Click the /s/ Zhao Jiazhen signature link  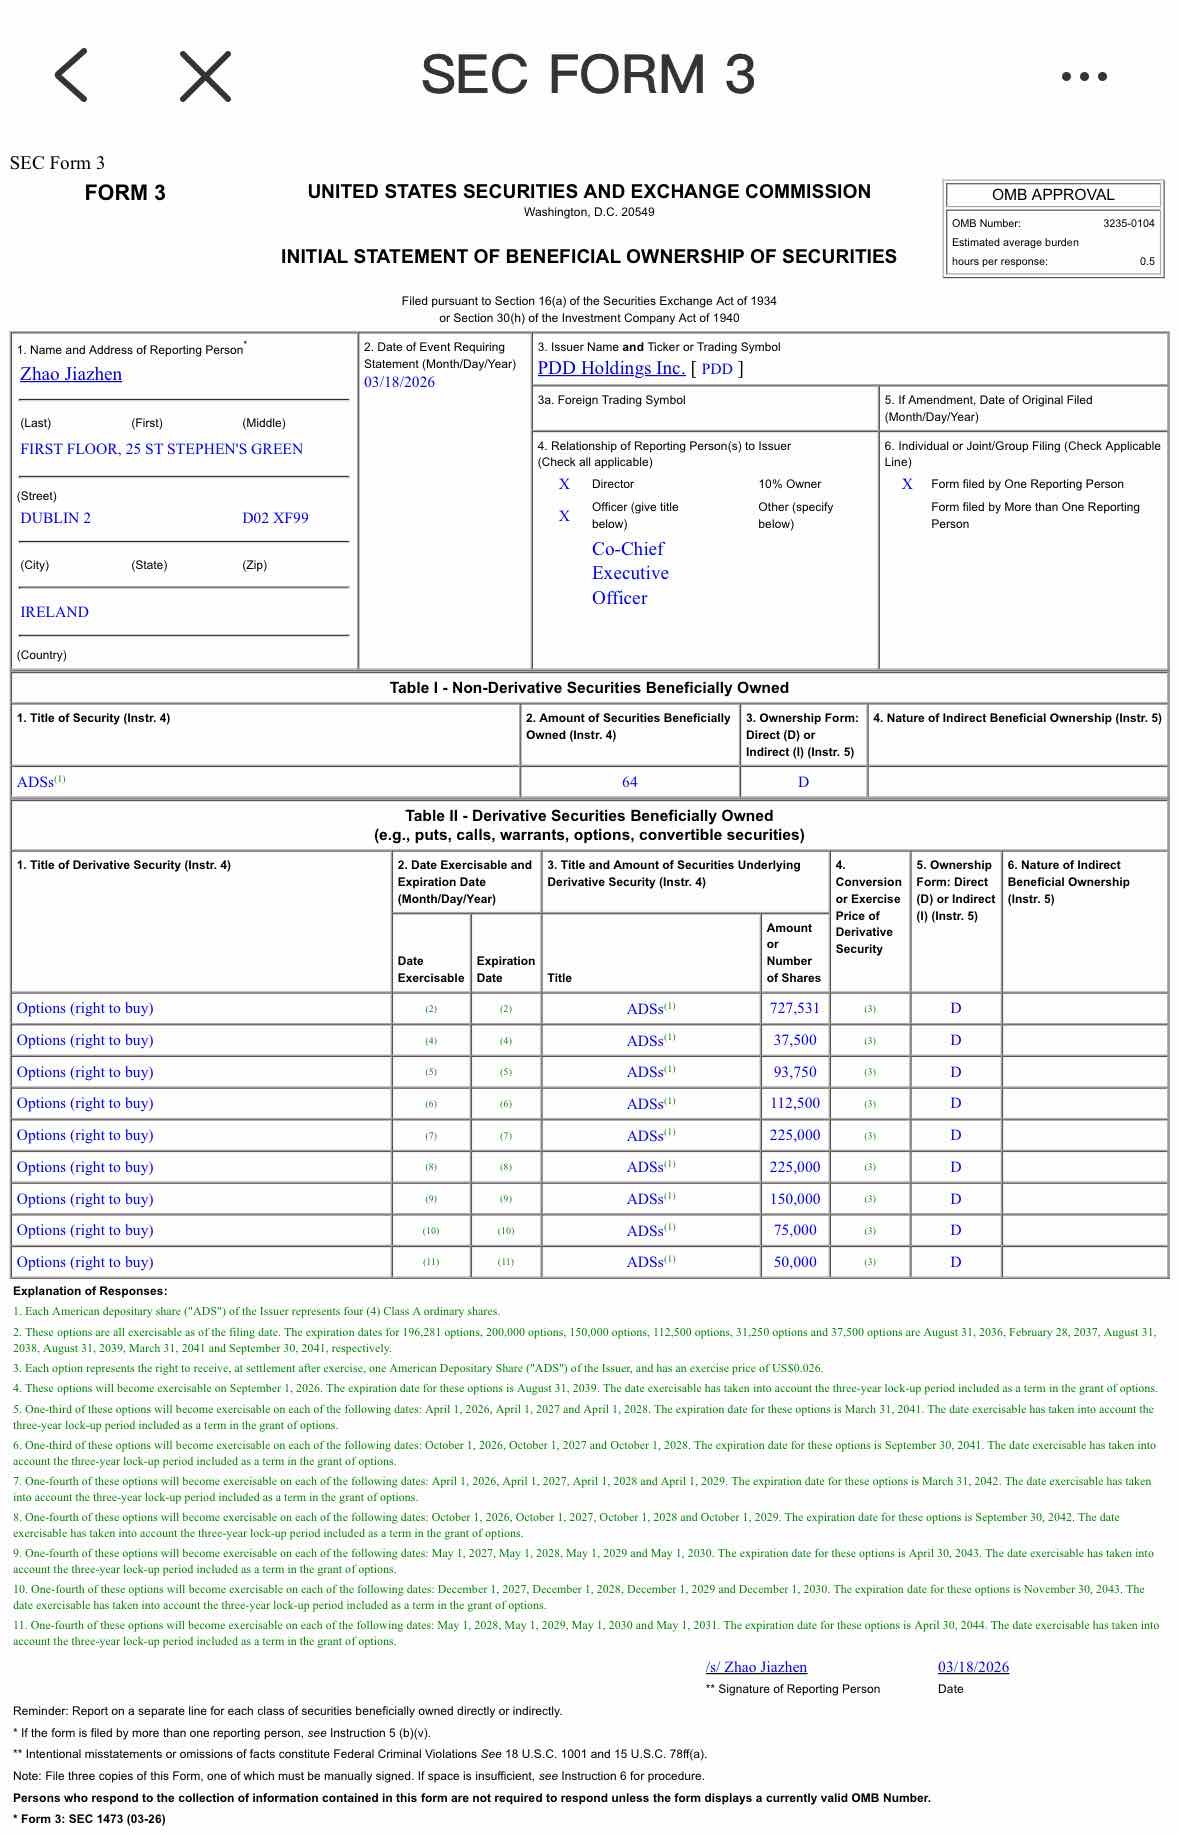pyautogui.click(x=756, y=1667)
